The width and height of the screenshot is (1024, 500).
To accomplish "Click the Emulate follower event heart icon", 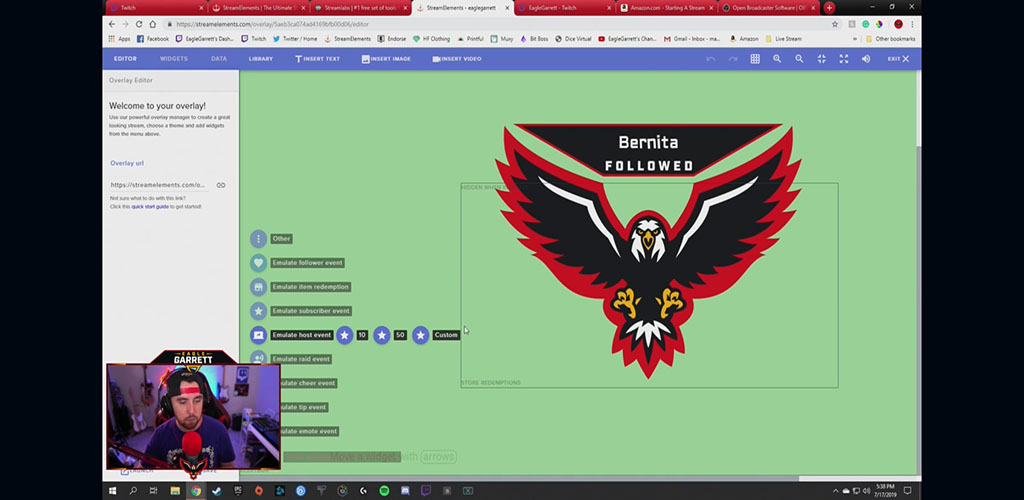I will point(259,263).
